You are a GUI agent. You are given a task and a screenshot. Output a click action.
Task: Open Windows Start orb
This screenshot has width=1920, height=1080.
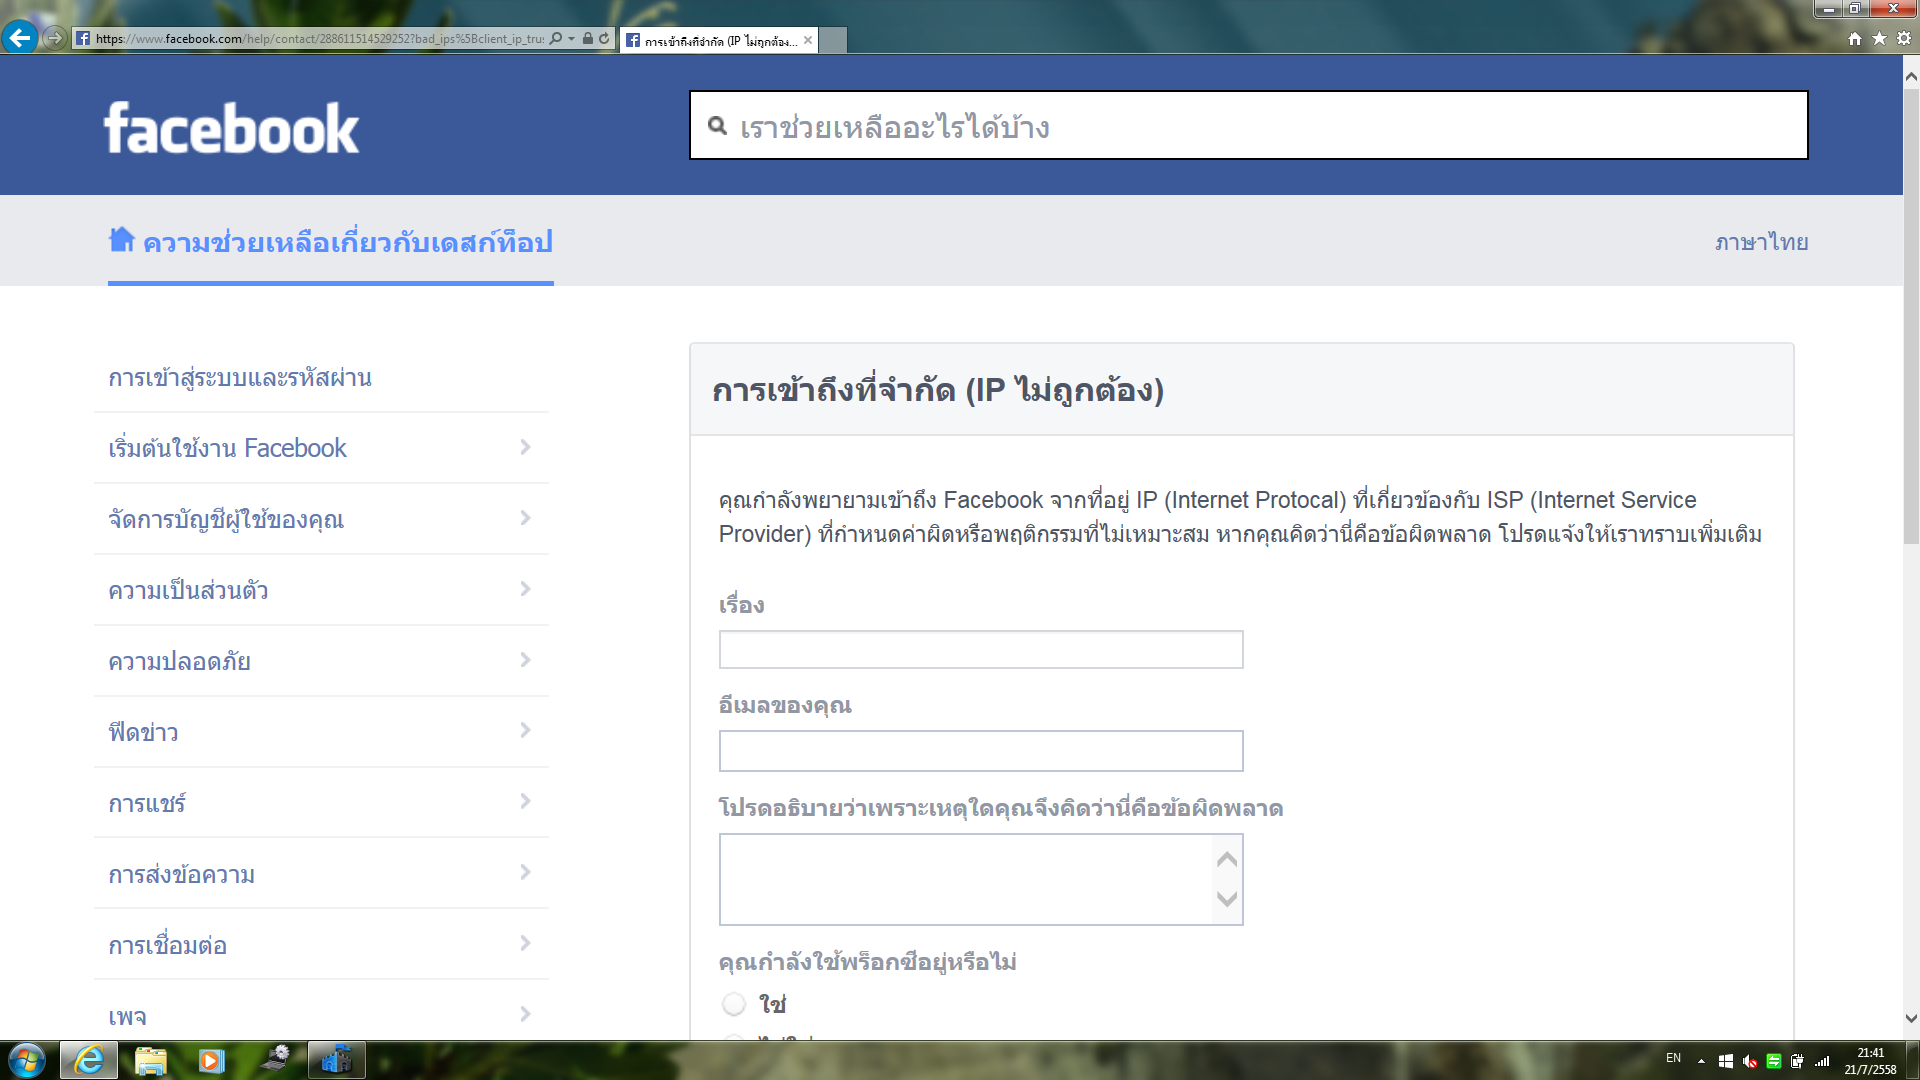pos(27,1060)
